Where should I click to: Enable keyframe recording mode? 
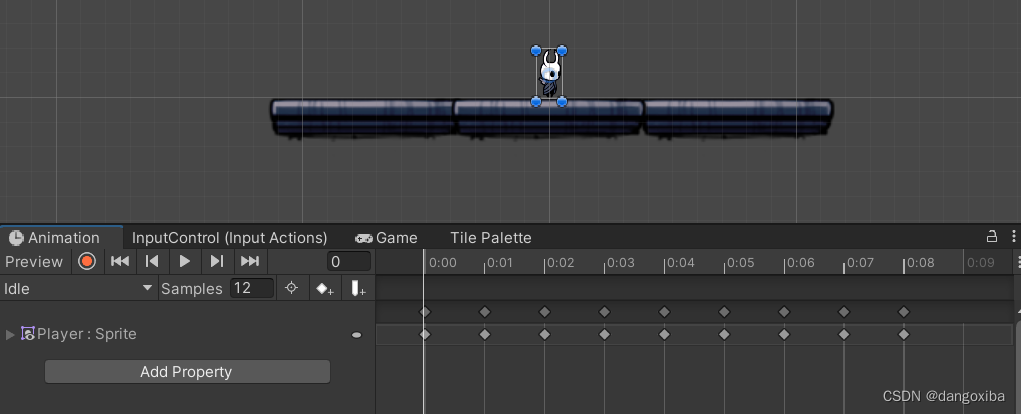[87, 262]
